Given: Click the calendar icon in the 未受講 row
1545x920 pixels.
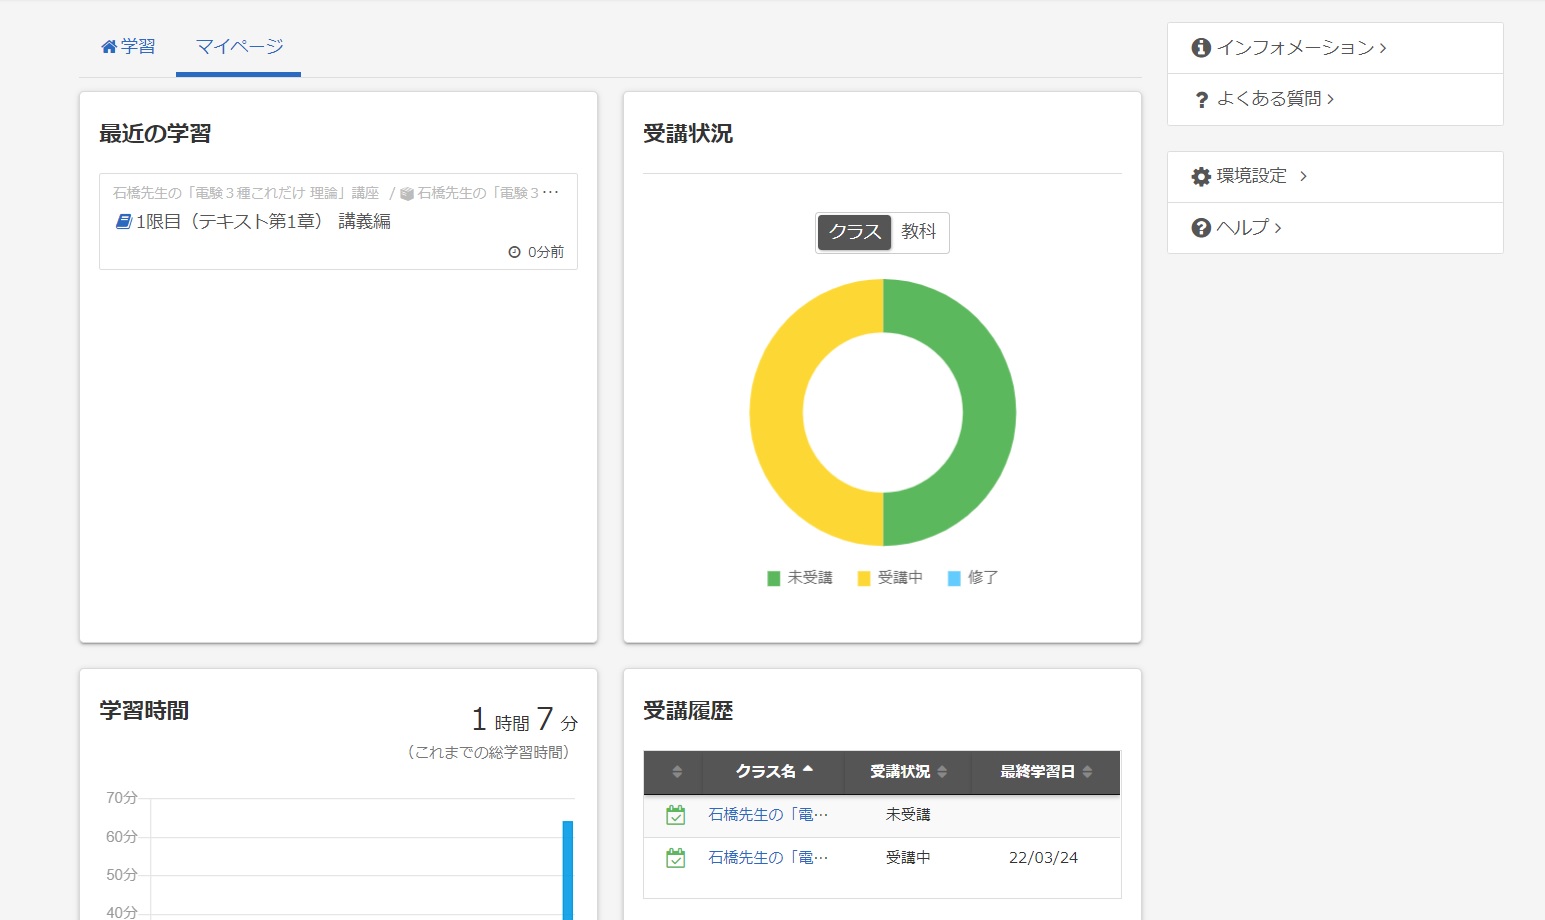Looking at the screenshot, I should pos(676,815).
